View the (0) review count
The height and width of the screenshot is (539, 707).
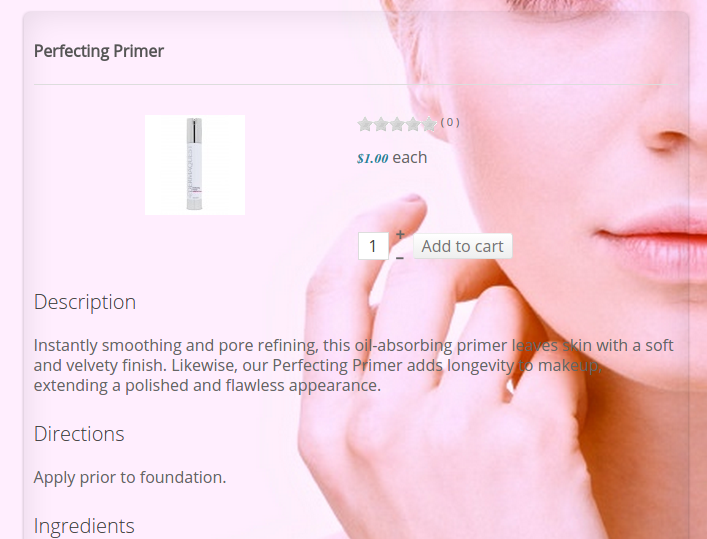pos(450,122)
